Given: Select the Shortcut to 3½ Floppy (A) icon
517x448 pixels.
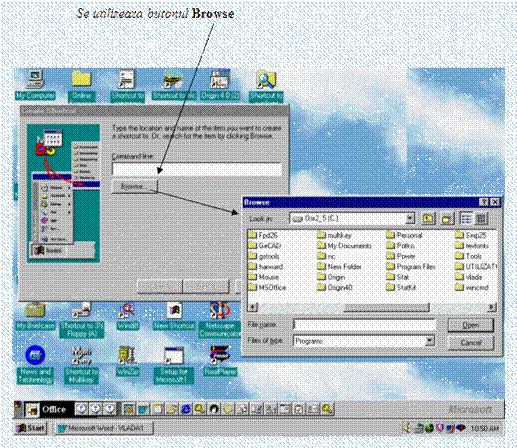Looking at the screenshot, I should pyautogui.click(x=82, y=320).
